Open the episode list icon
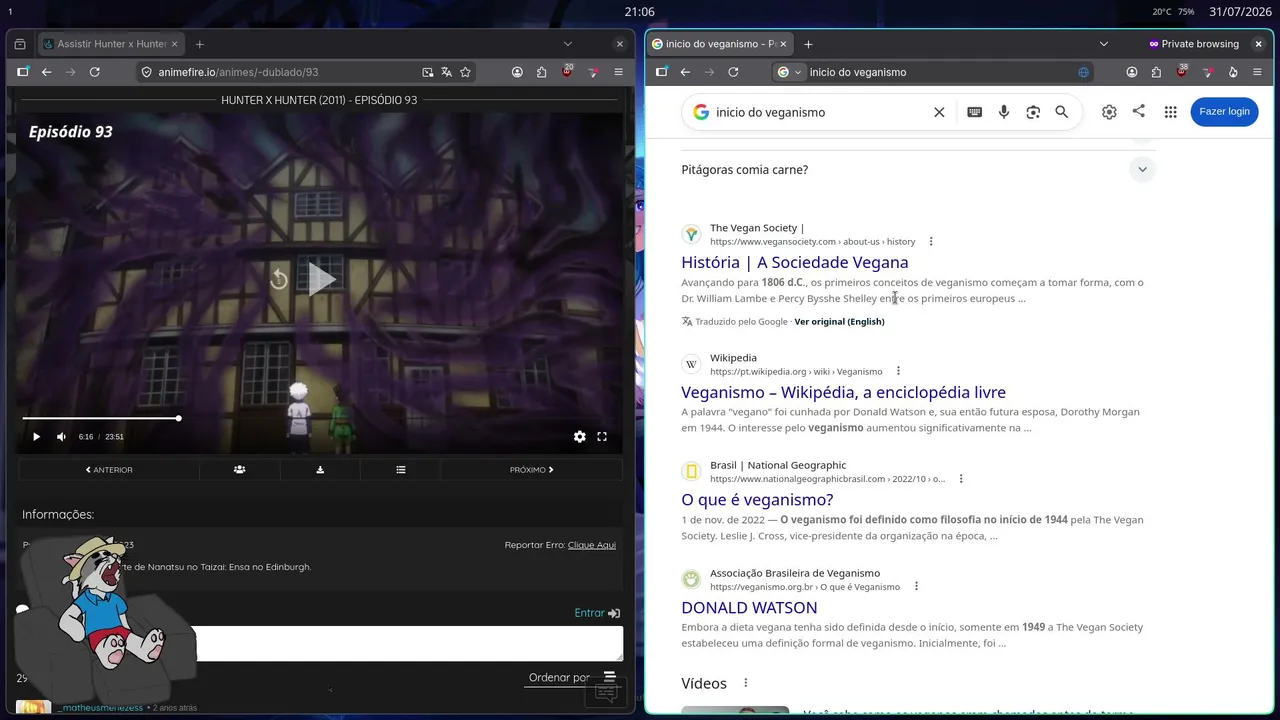 pyautogui.click(x=401, y=470)
